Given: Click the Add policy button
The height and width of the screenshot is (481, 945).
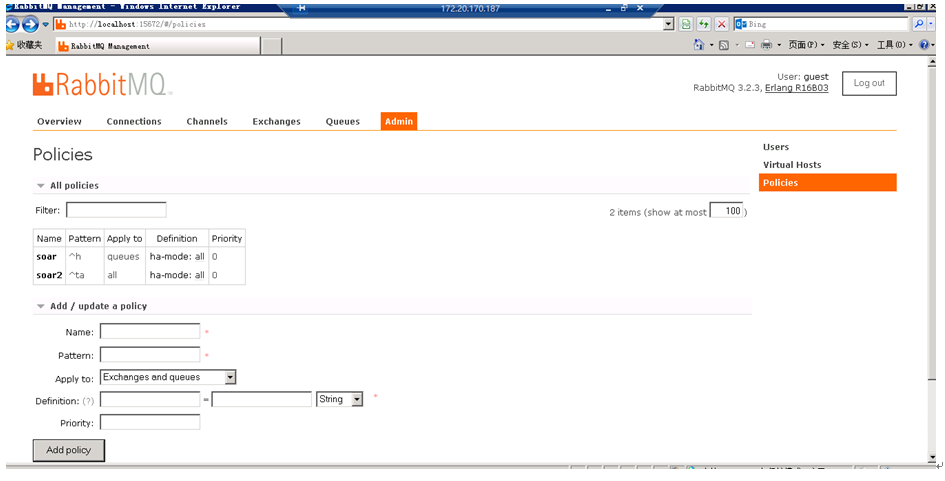Looking at the screenshot, I should pos(69,450).
